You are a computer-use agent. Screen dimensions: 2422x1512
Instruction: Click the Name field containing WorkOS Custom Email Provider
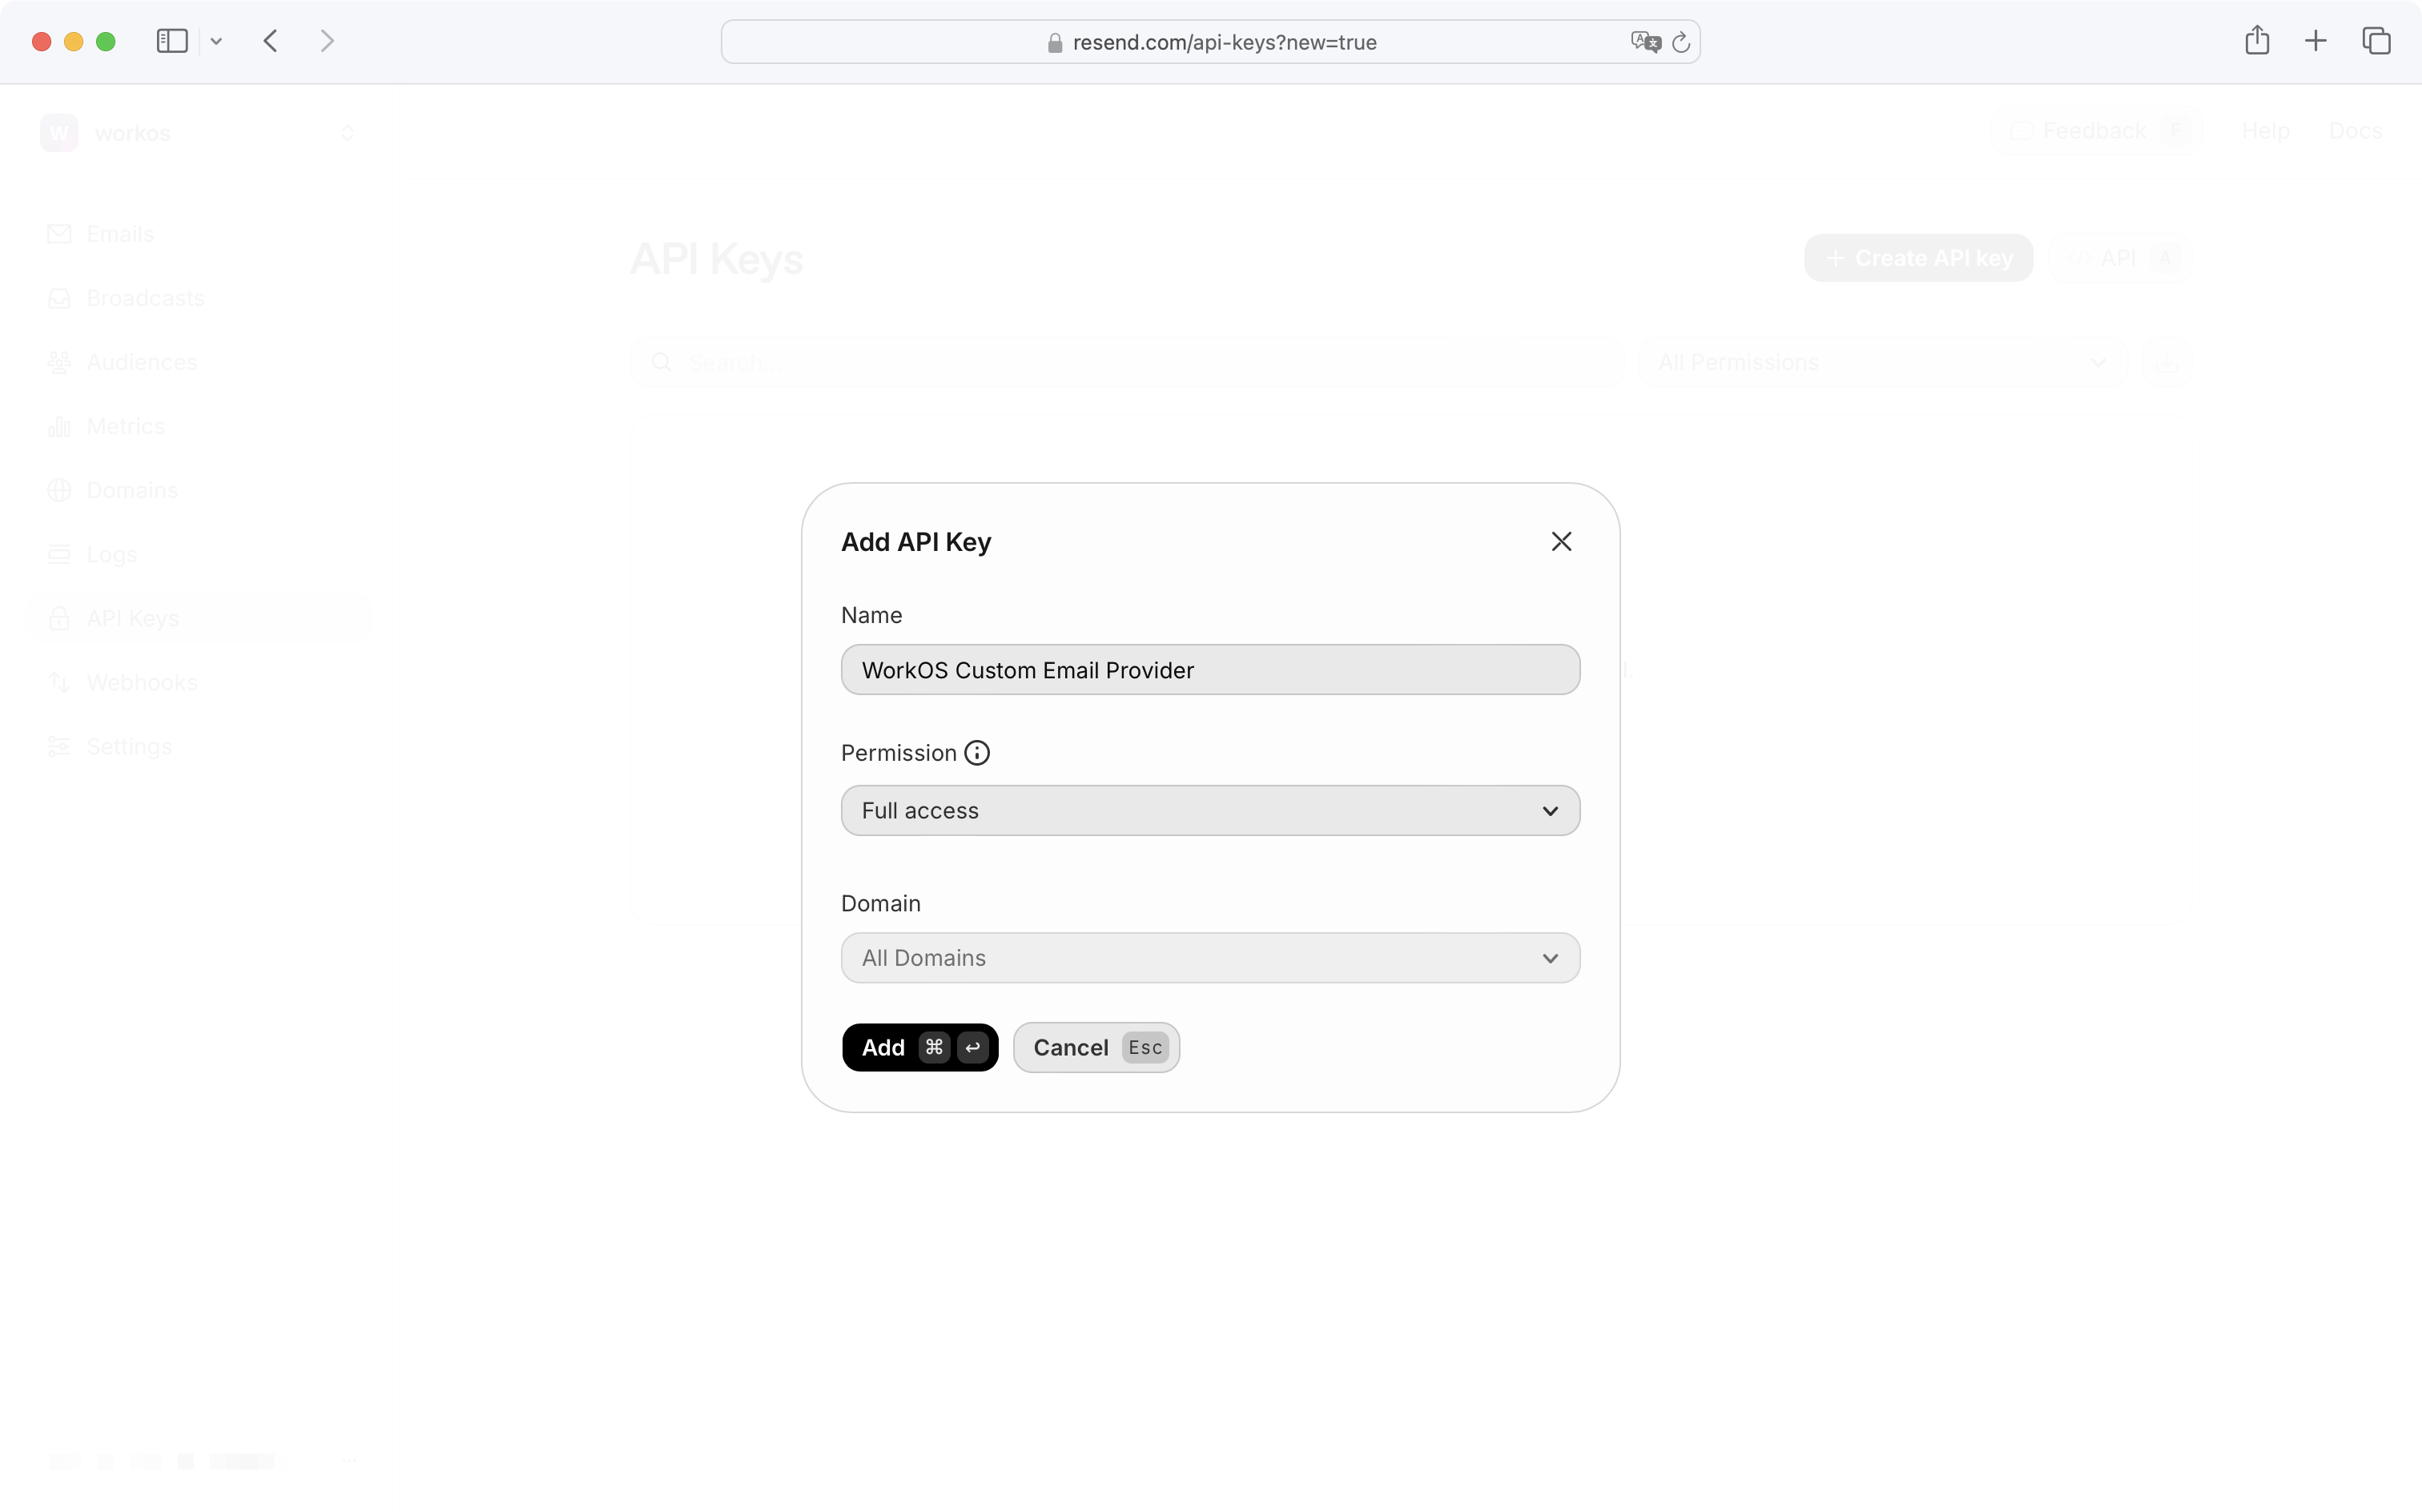pyautogui.click(x=1209, y=670)
